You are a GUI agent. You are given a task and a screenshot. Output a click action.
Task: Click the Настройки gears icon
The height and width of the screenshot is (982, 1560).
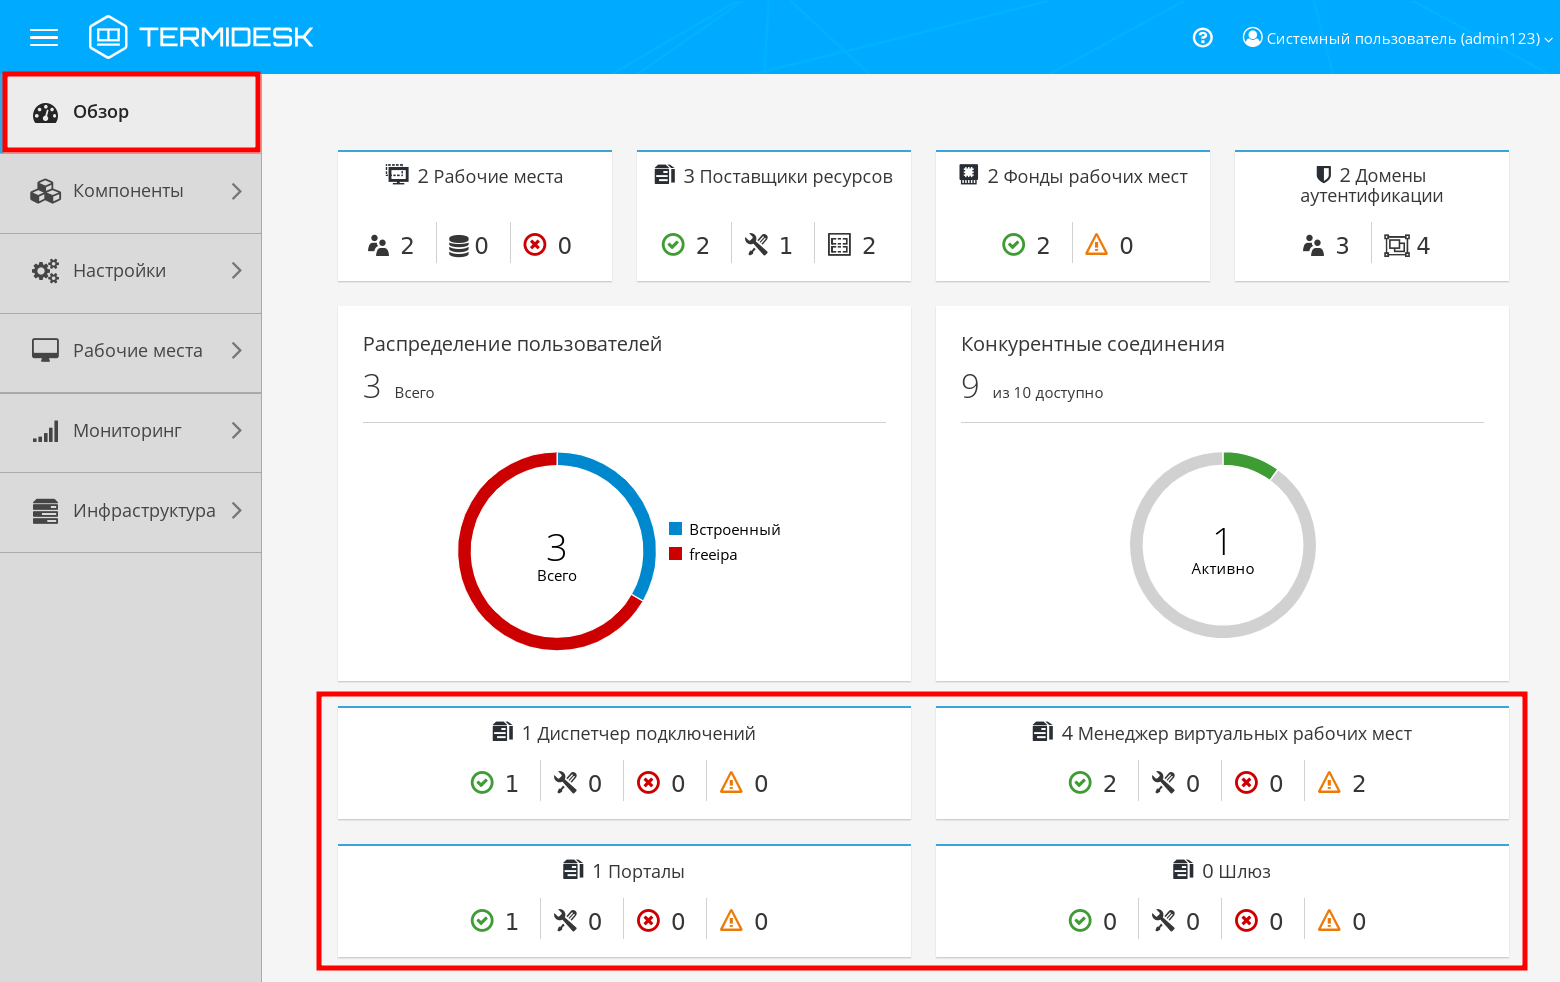pyautogui.click(x=45, y=271)
